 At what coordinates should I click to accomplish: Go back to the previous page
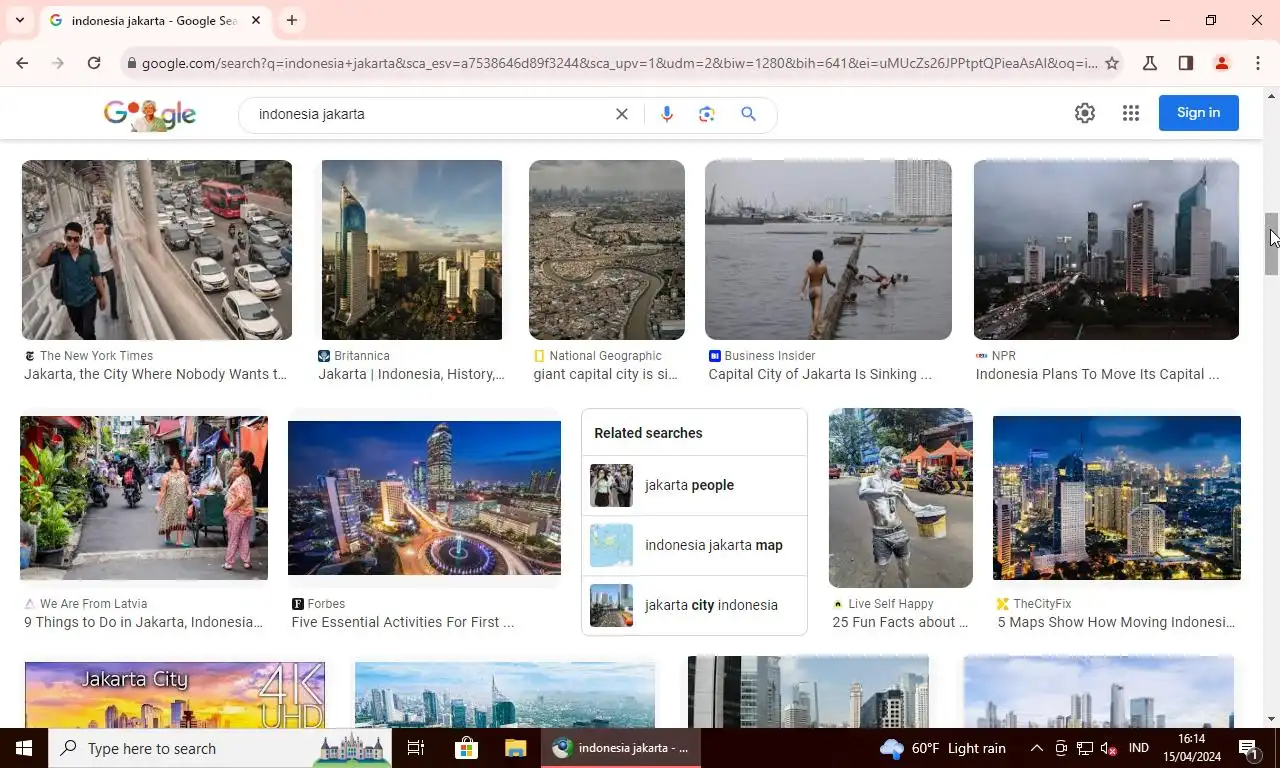point(22,63)
